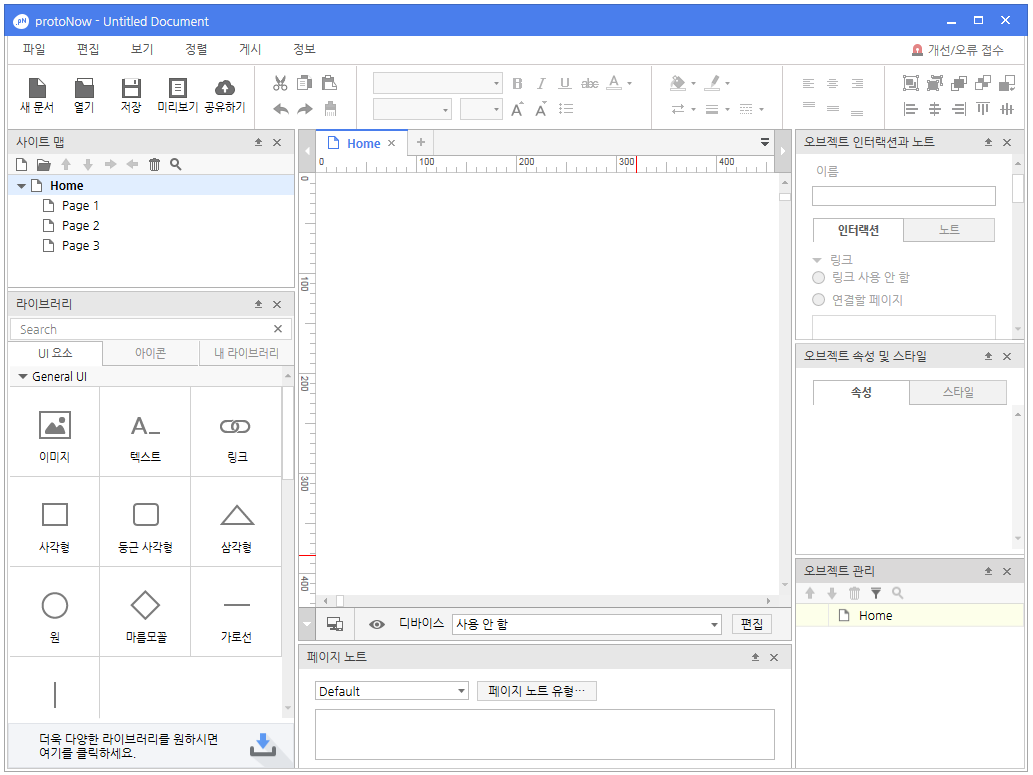1033x775 pixels.
Task: Click the download library icon
Action: coord(263,745)
